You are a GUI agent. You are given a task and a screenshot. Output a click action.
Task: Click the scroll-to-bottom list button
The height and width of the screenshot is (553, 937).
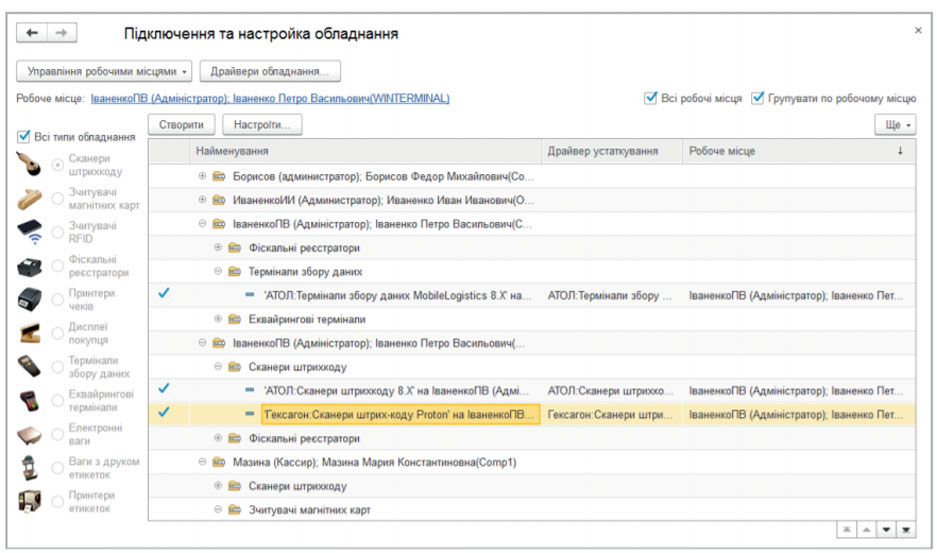tap(906, 530)
